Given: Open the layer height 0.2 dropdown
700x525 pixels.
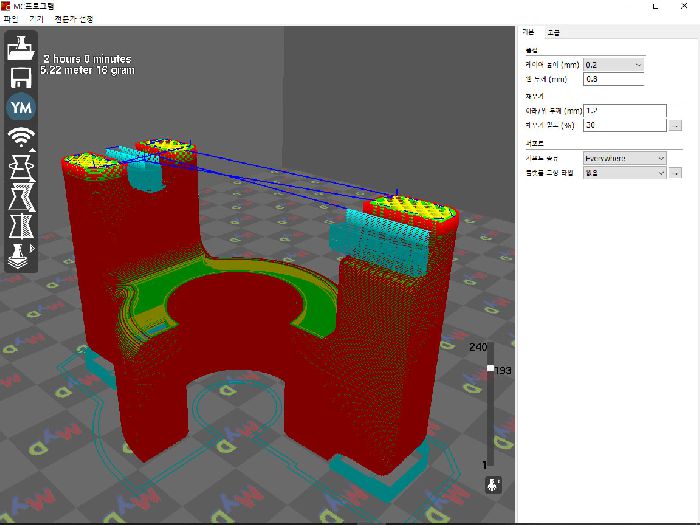Looking at the screenshot, I should (x=614, y=64).
